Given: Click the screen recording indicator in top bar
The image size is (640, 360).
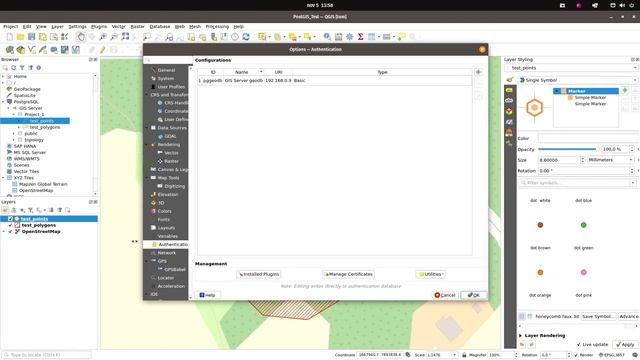Looking at the screenshot, I should 578,5.
